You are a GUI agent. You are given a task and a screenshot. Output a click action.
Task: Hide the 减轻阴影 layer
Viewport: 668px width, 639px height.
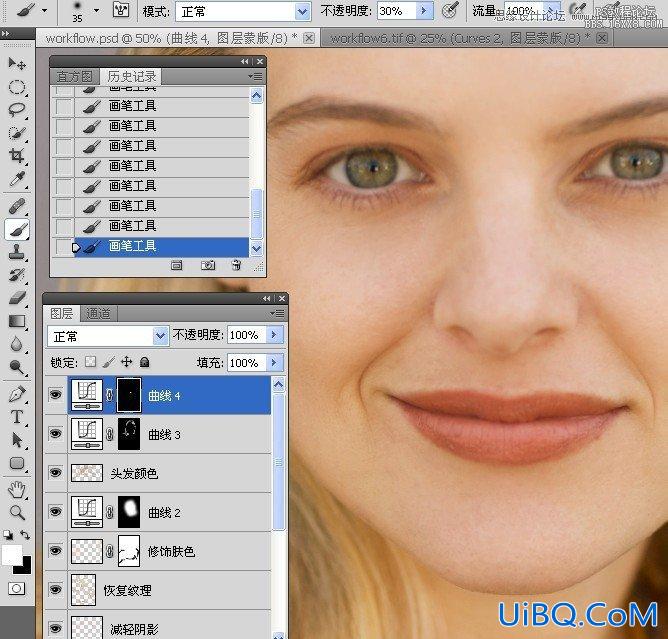(55, 628)
